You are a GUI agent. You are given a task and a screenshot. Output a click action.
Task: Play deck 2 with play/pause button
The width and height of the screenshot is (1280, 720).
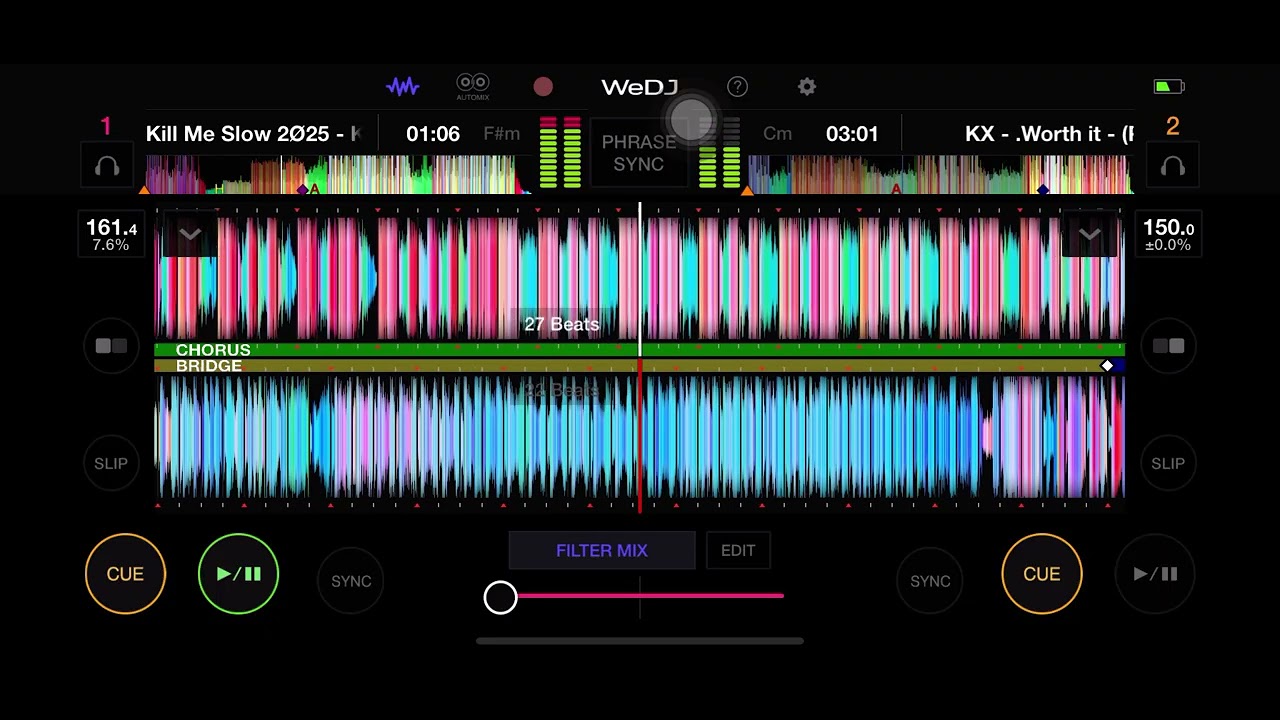(1155, 574)
